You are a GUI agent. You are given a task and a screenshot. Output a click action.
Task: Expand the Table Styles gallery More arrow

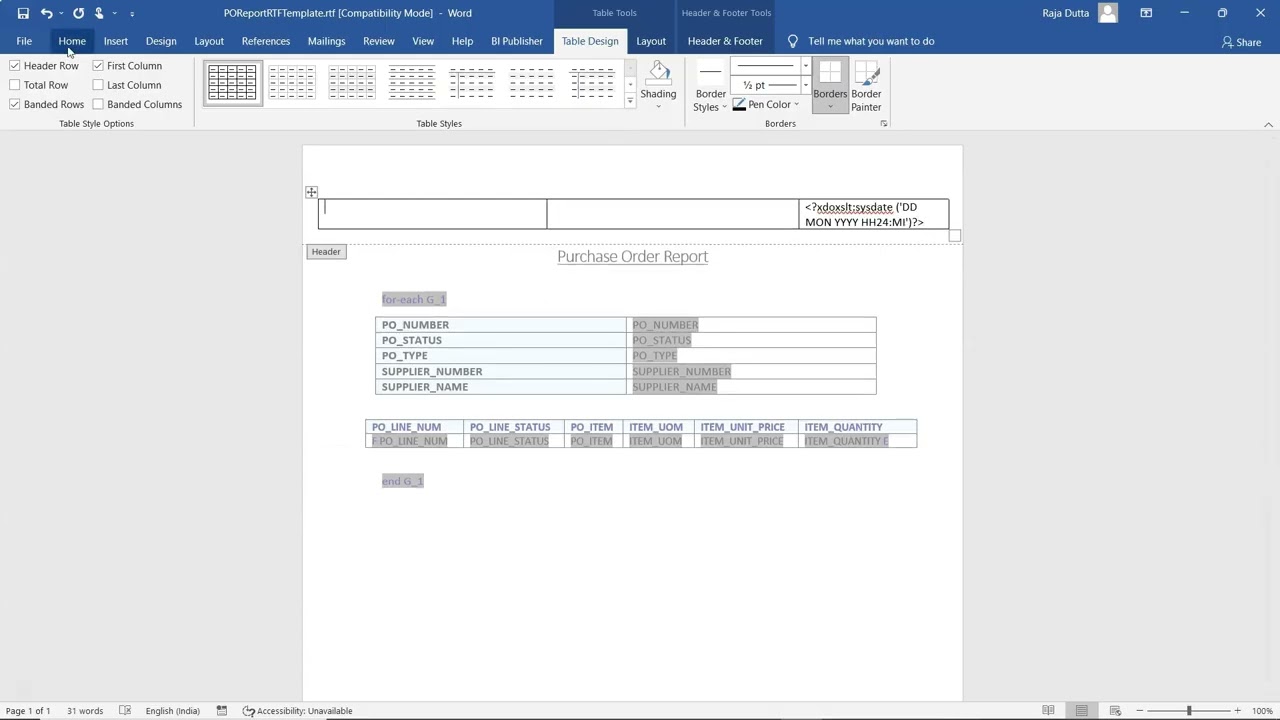pyautogui.click(x=630, y=101)
